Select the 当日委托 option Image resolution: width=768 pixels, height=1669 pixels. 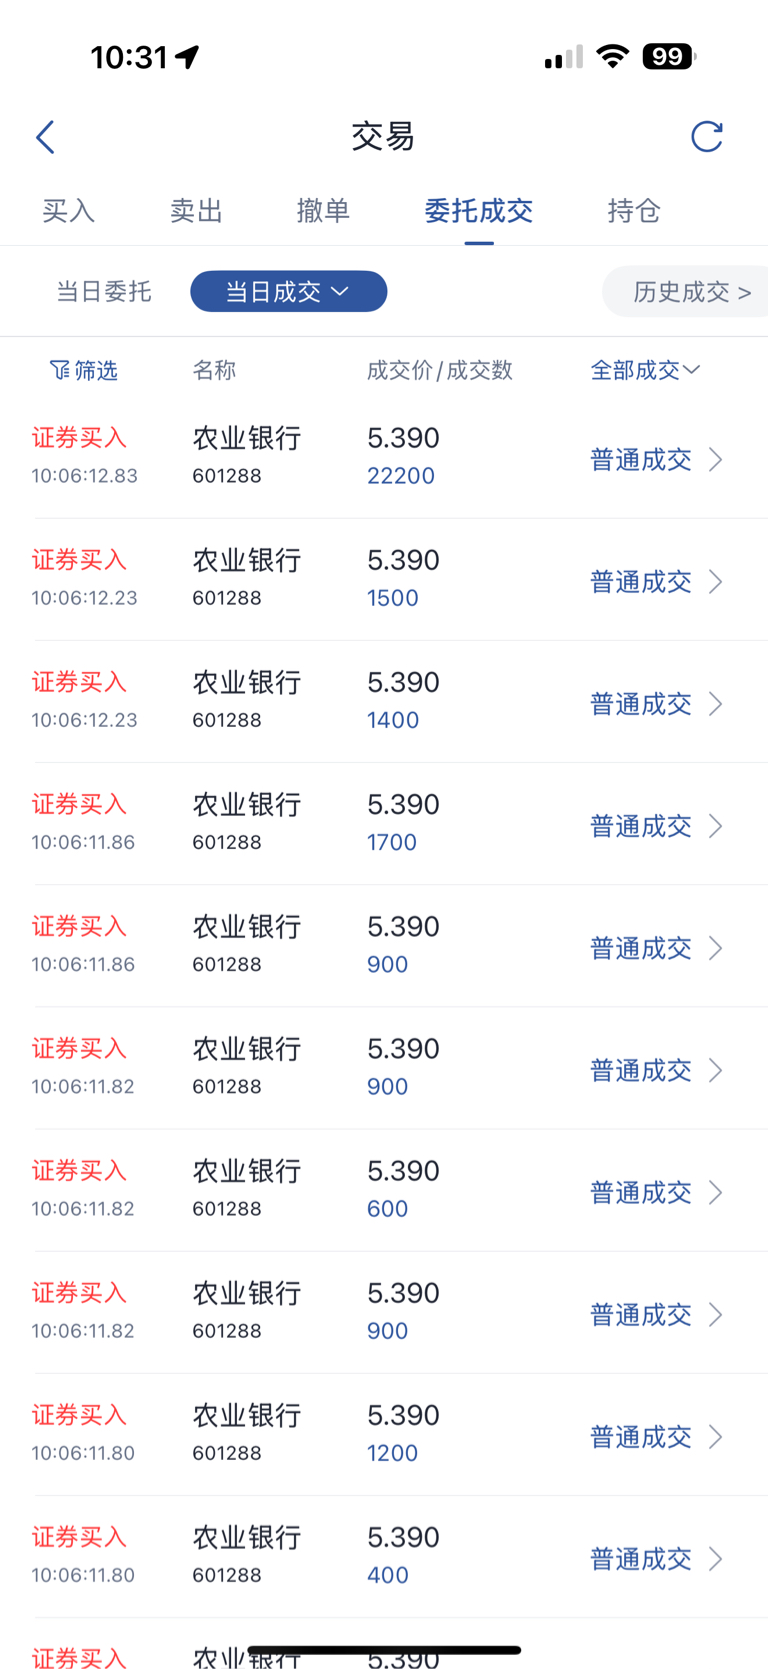(104, 292)
